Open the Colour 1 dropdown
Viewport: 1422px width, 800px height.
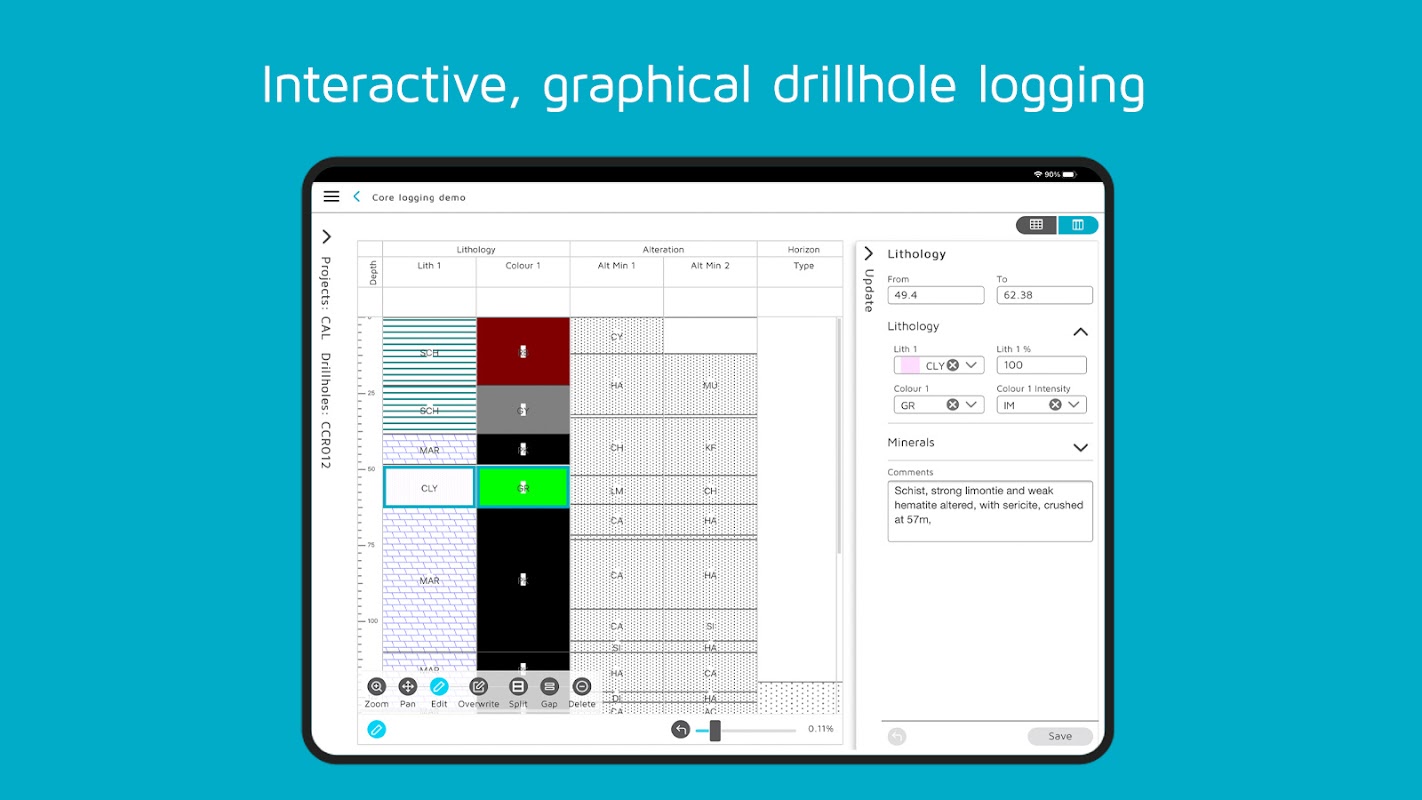pyautogui.click(x=971, y=405)
